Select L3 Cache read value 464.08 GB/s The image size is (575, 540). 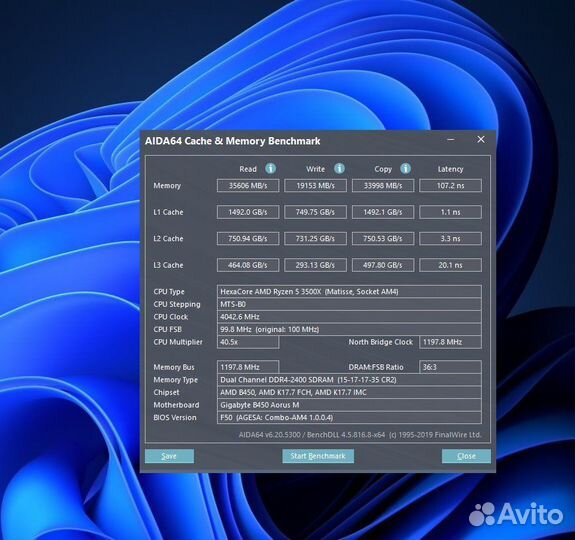pyautogui.click(x=248, y=265)
